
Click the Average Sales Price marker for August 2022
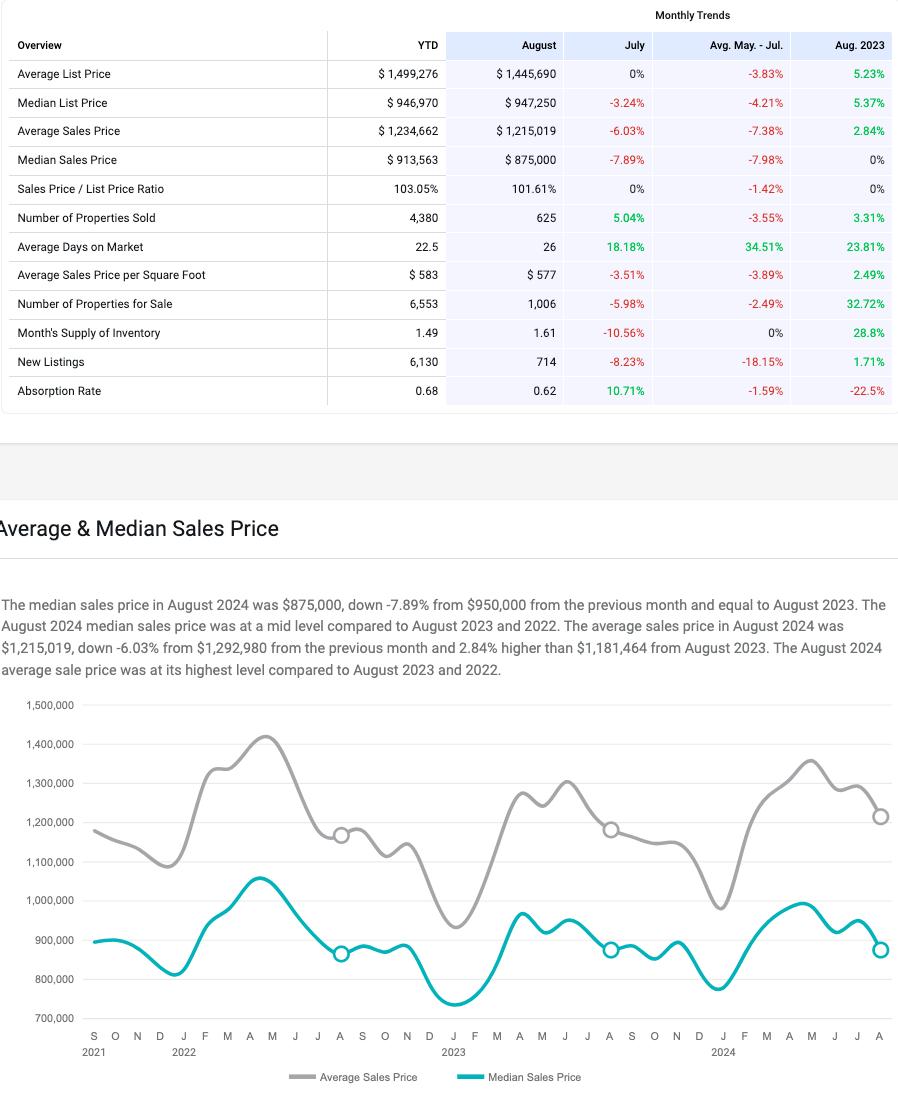[341, 835]
